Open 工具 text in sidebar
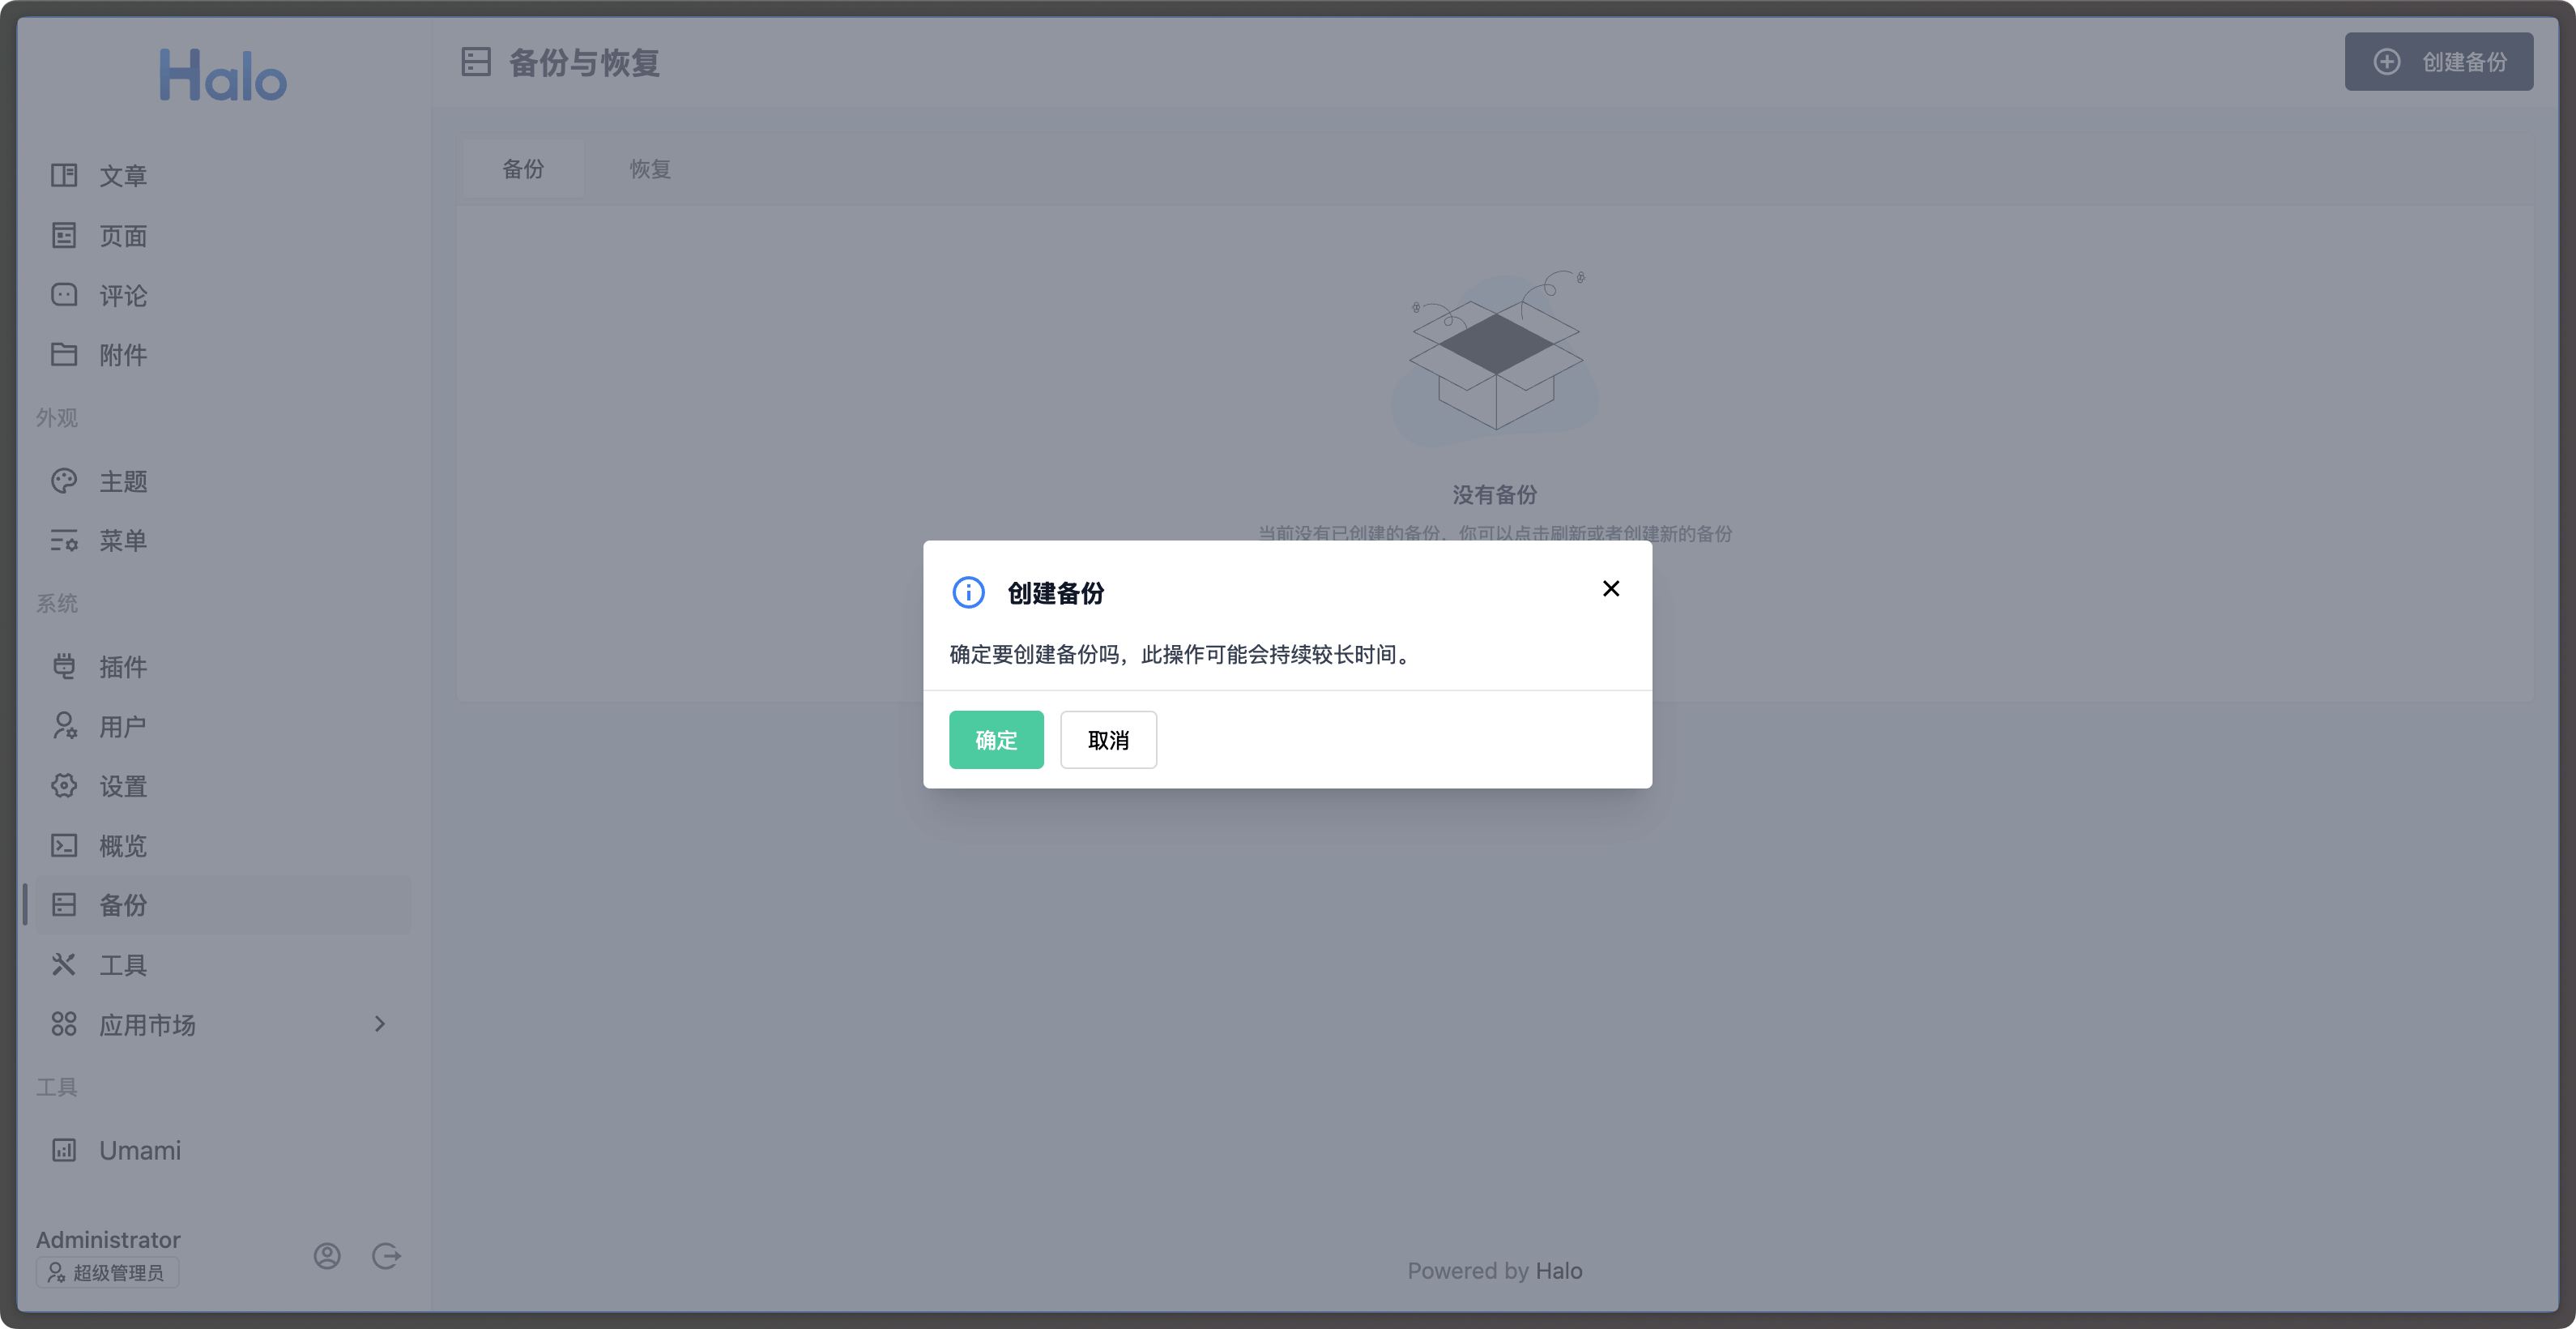Viewport: 2576px width, 1329px height. tap(123, 966)
